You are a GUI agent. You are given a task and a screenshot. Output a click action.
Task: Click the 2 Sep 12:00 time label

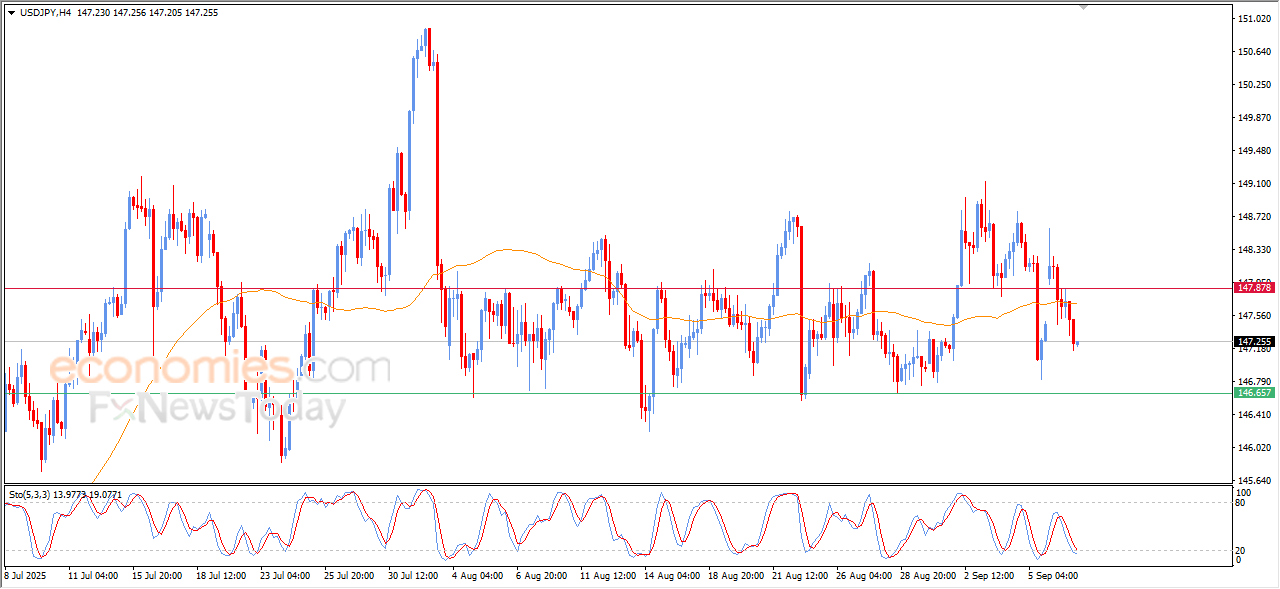988,576
